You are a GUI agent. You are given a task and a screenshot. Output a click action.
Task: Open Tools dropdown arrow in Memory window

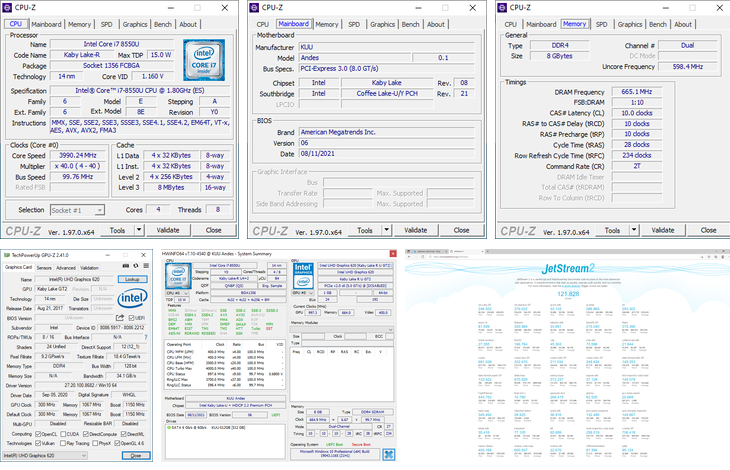(634, 230)
